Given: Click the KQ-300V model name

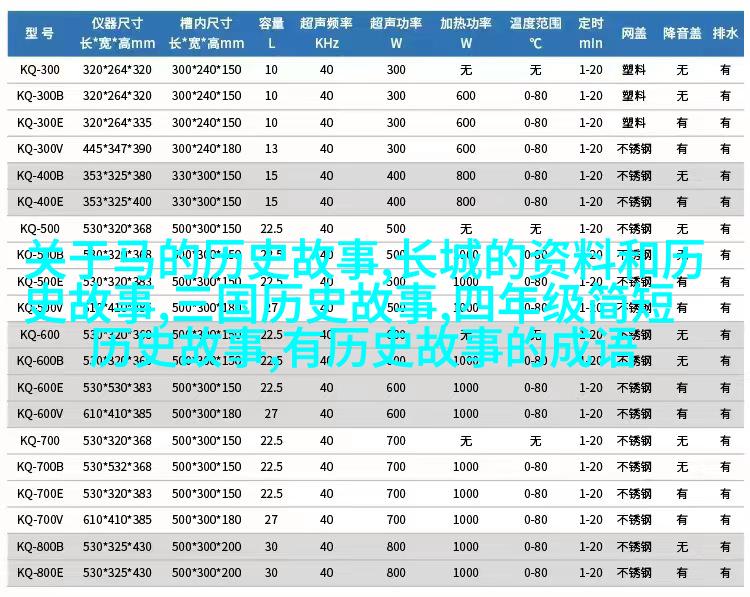Looking at the screenshot, I should click(40, 148).
